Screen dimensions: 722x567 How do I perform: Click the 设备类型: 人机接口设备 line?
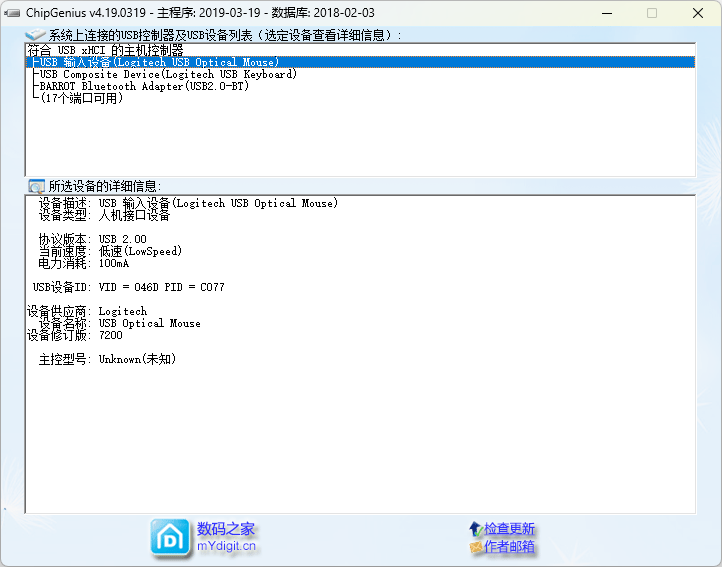[x=104, y=215]
